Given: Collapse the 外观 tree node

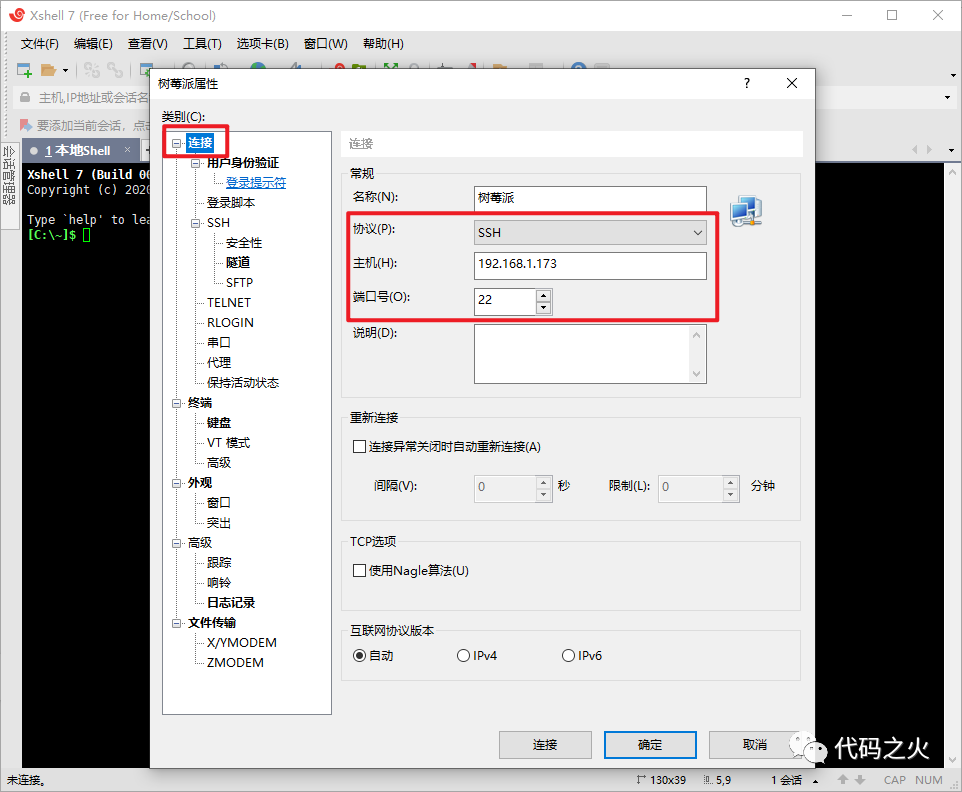Looking at the screenshot, I should click(x=177, y=483).
